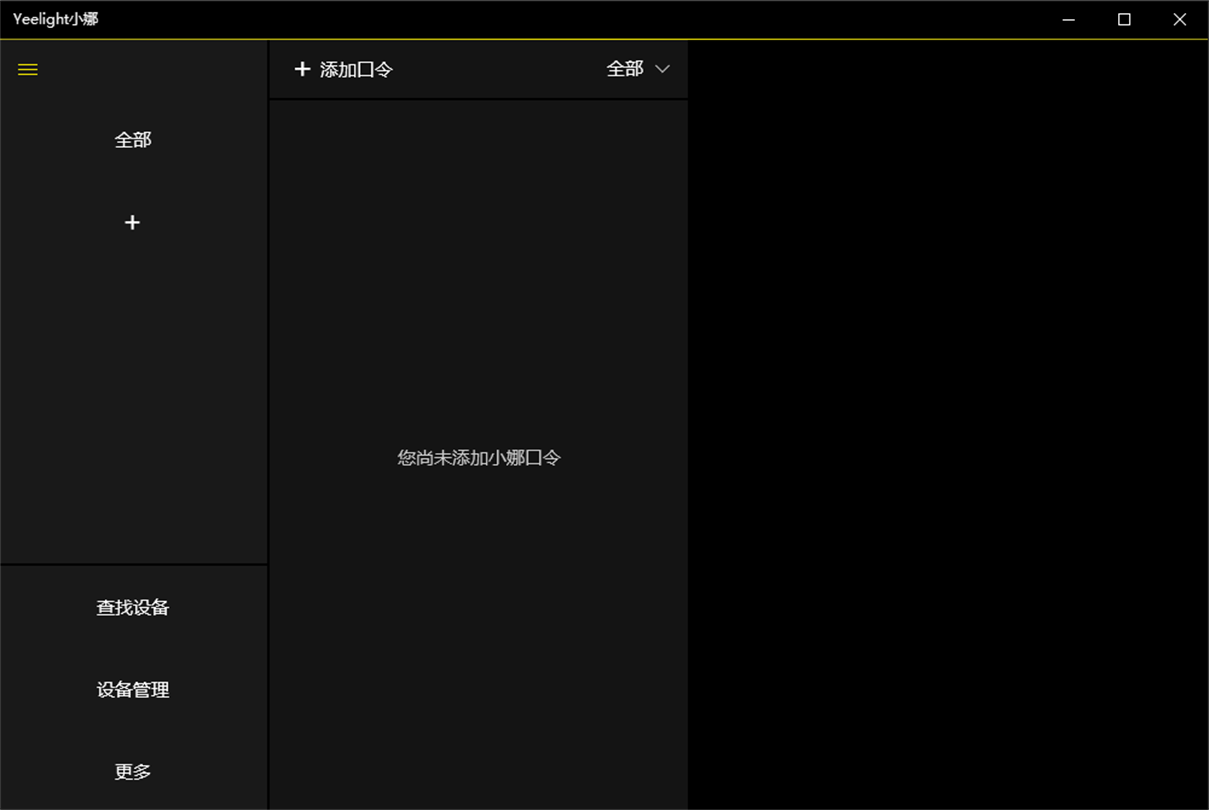Open 查找设备 to find devices
1209x810 pixels.
[133, 607]
